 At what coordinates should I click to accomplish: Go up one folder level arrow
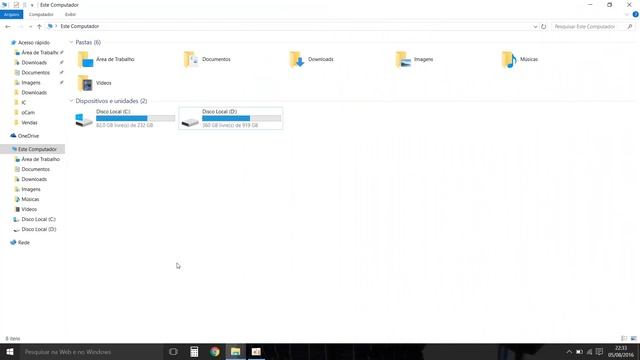click(39, 27)
